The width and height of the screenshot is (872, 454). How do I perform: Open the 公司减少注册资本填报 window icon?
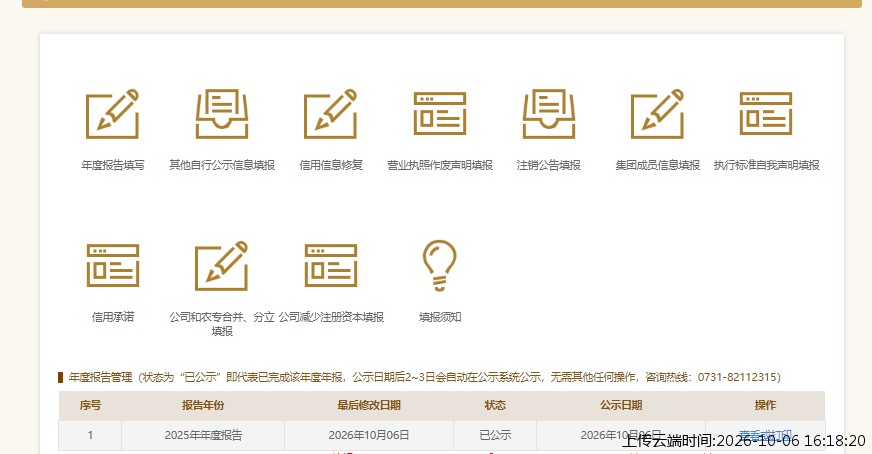pyautogui.click(x=330, y=266)
